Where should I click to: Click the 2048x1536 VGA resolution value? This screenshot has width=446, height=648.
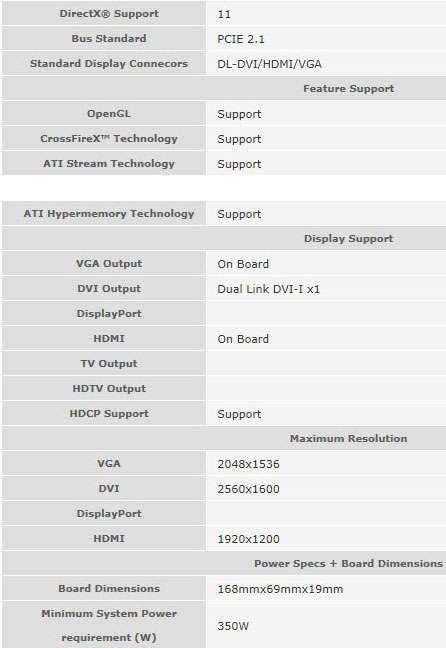coord(248,464)
